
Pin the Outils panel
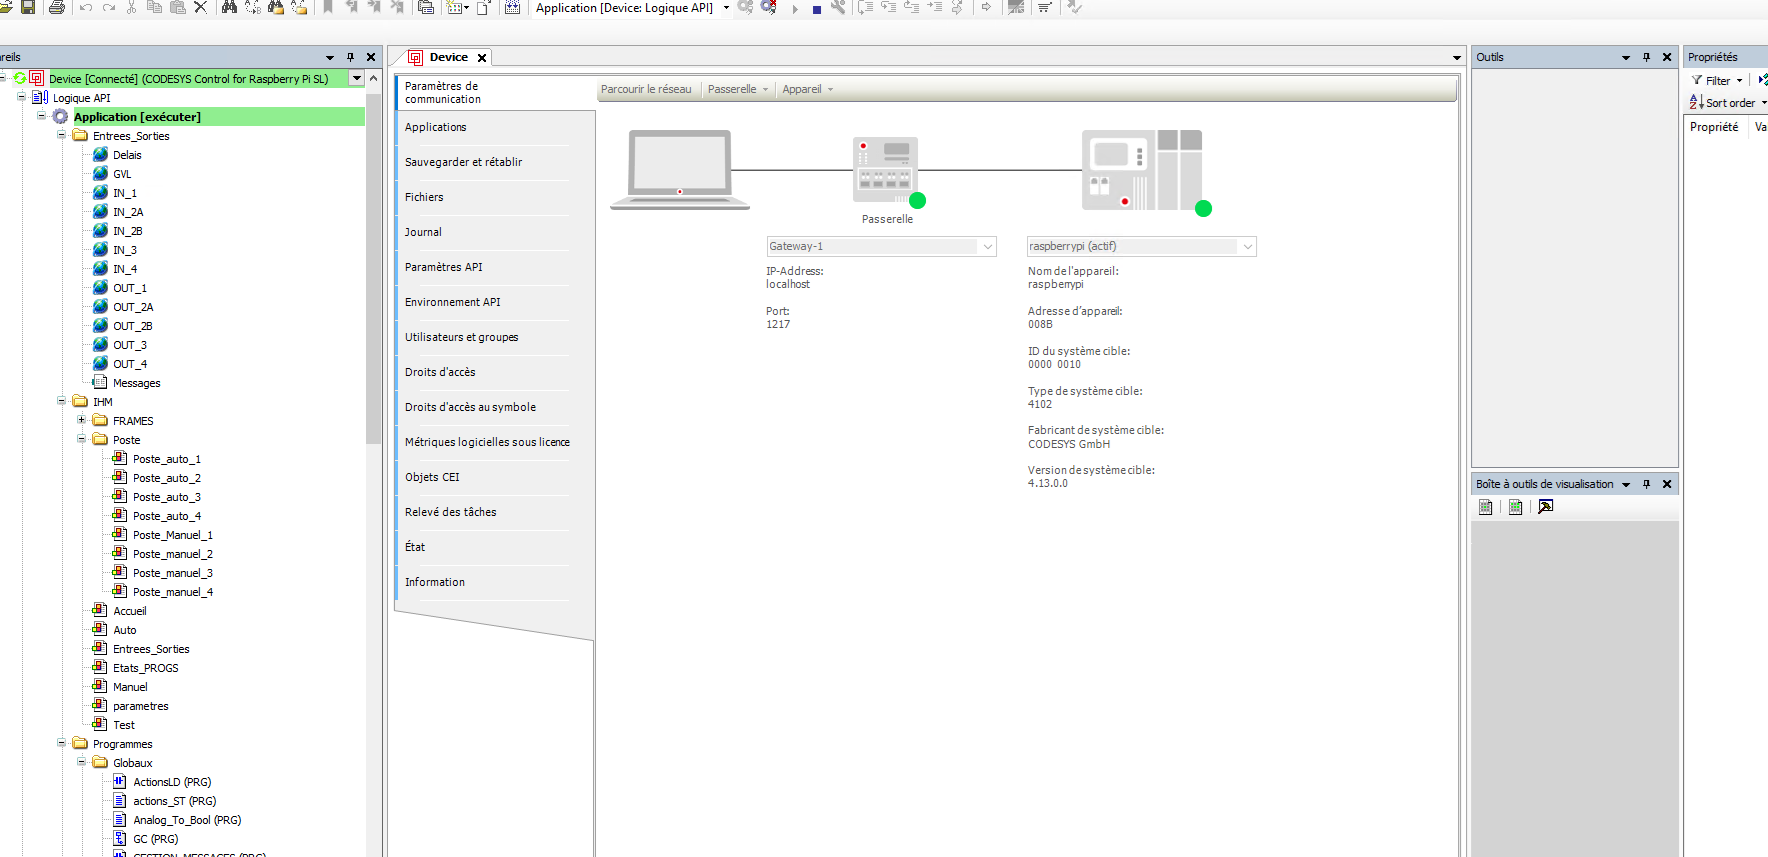pyautogui.click(x=1646, y=57)
